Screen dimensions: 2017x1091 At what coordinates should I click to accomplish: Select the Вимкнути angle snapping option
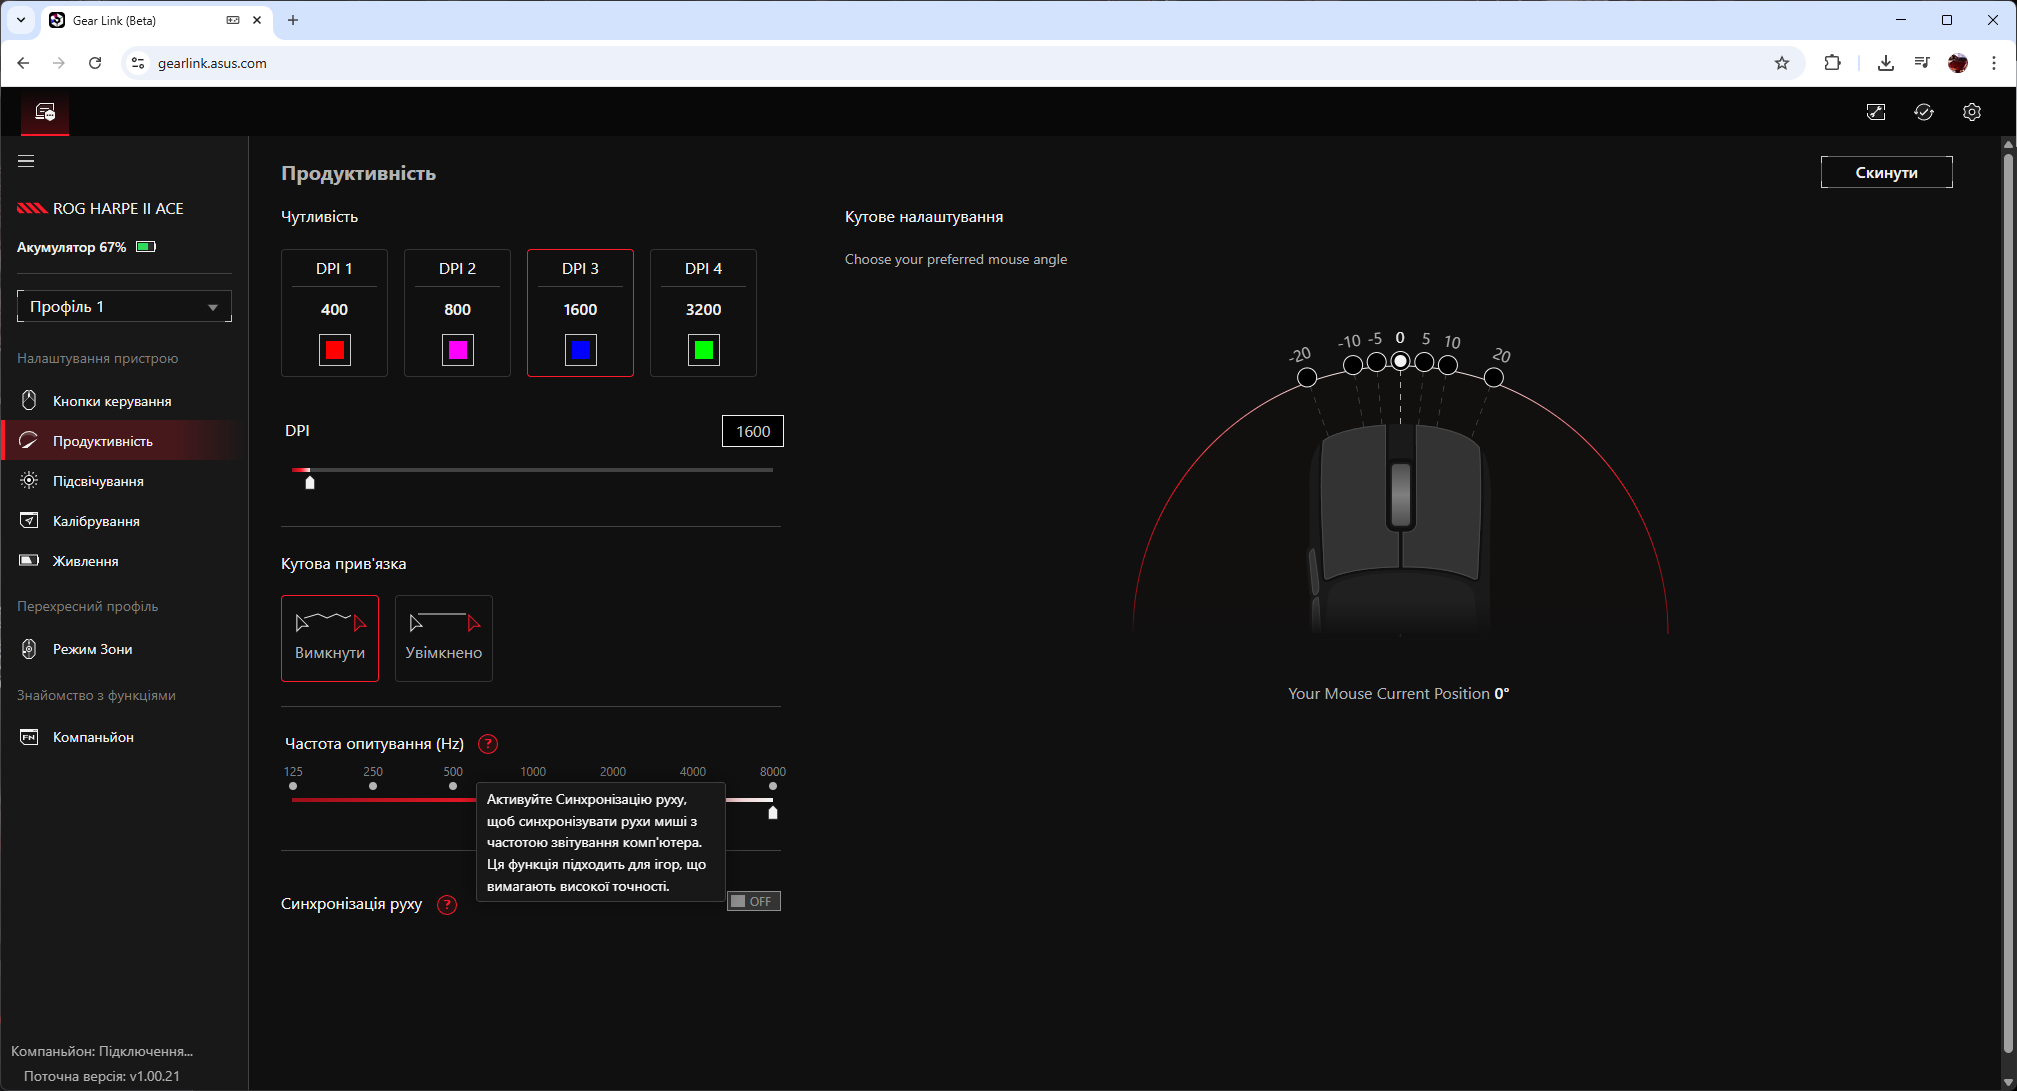point(330,638)
